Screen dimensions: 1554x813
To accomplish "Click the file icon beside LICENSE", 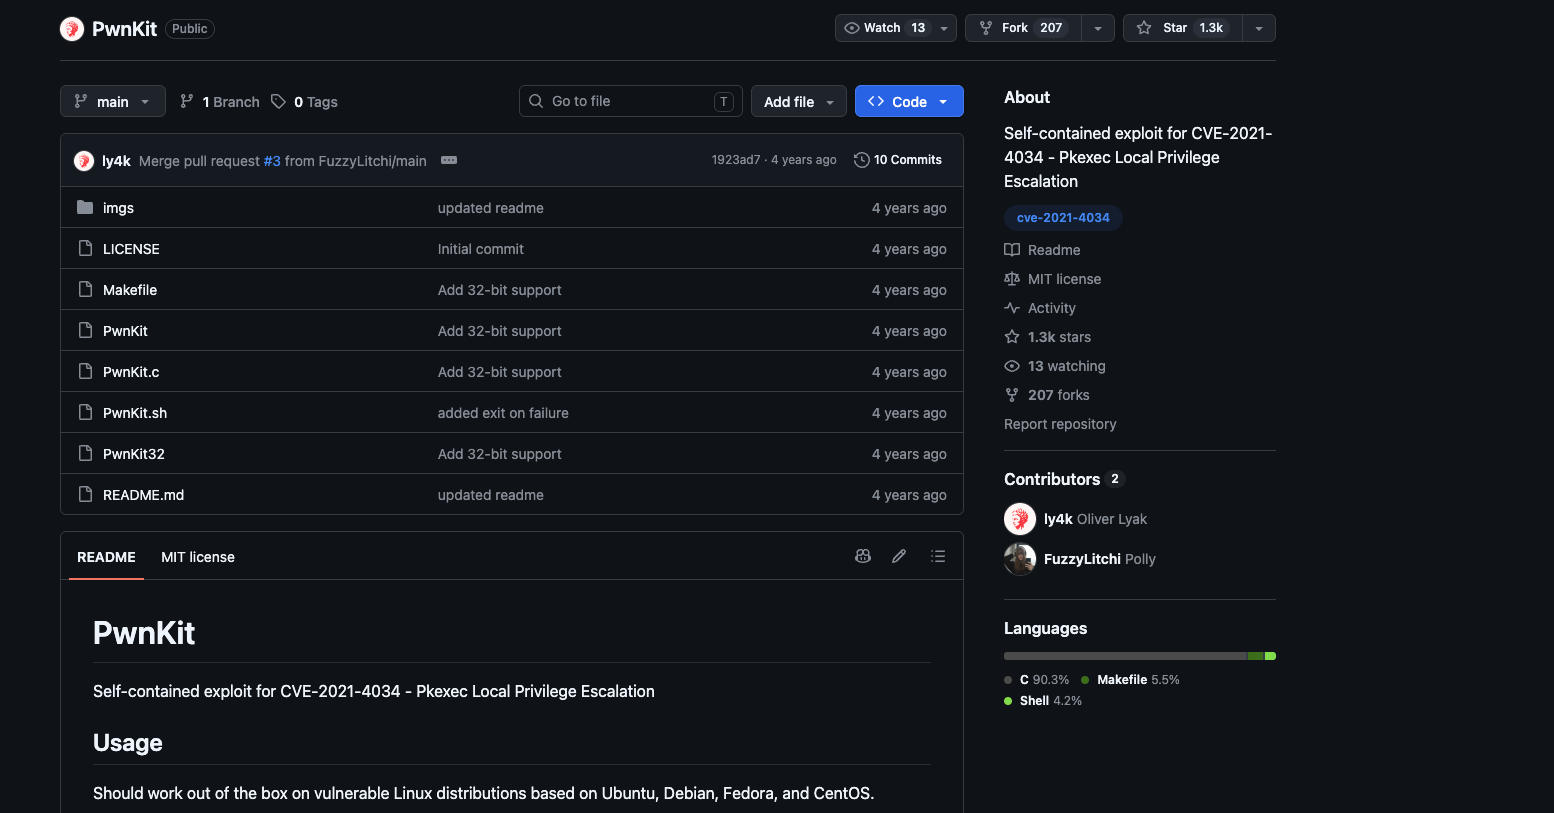I will (85, 248).
